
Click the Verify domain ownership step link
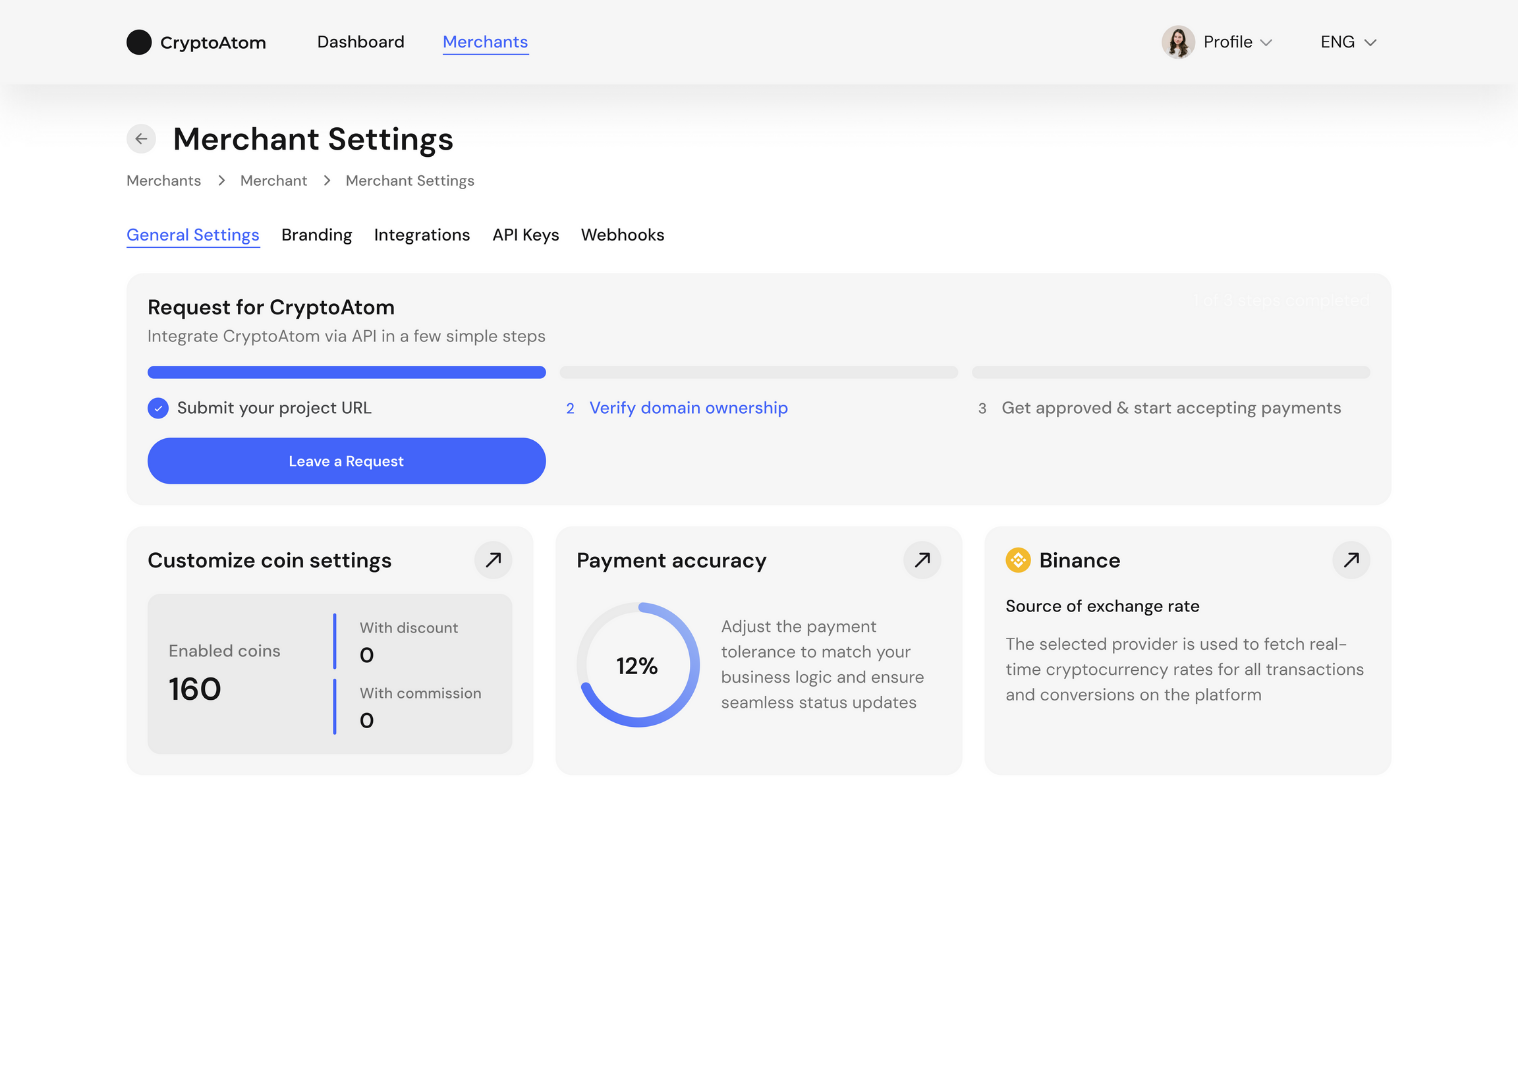[x=688, y=408]
